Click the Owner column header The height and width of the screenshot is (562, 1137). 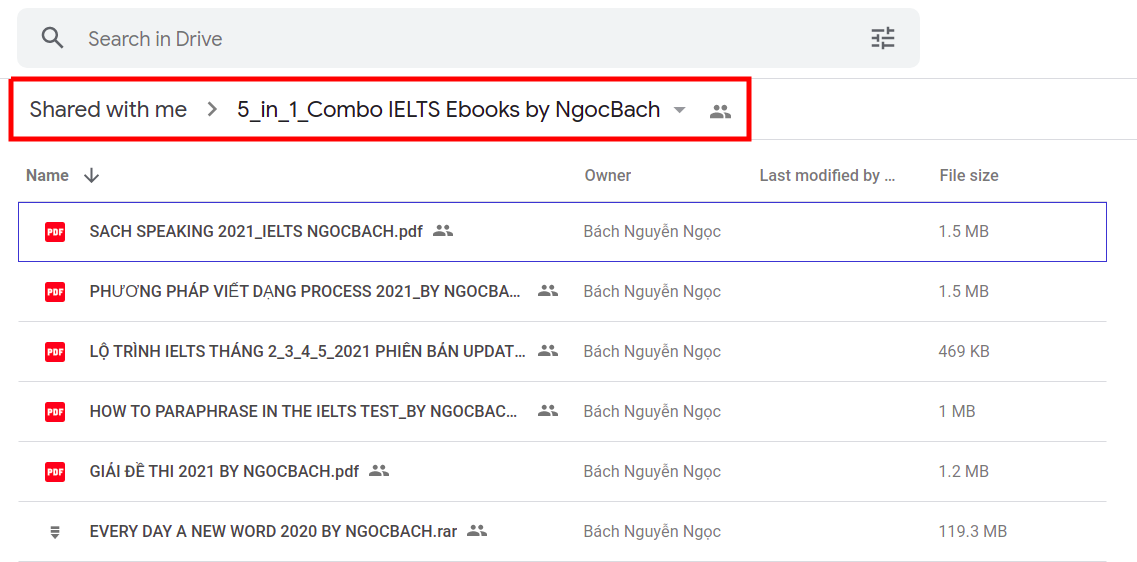(x=608, y=175)
